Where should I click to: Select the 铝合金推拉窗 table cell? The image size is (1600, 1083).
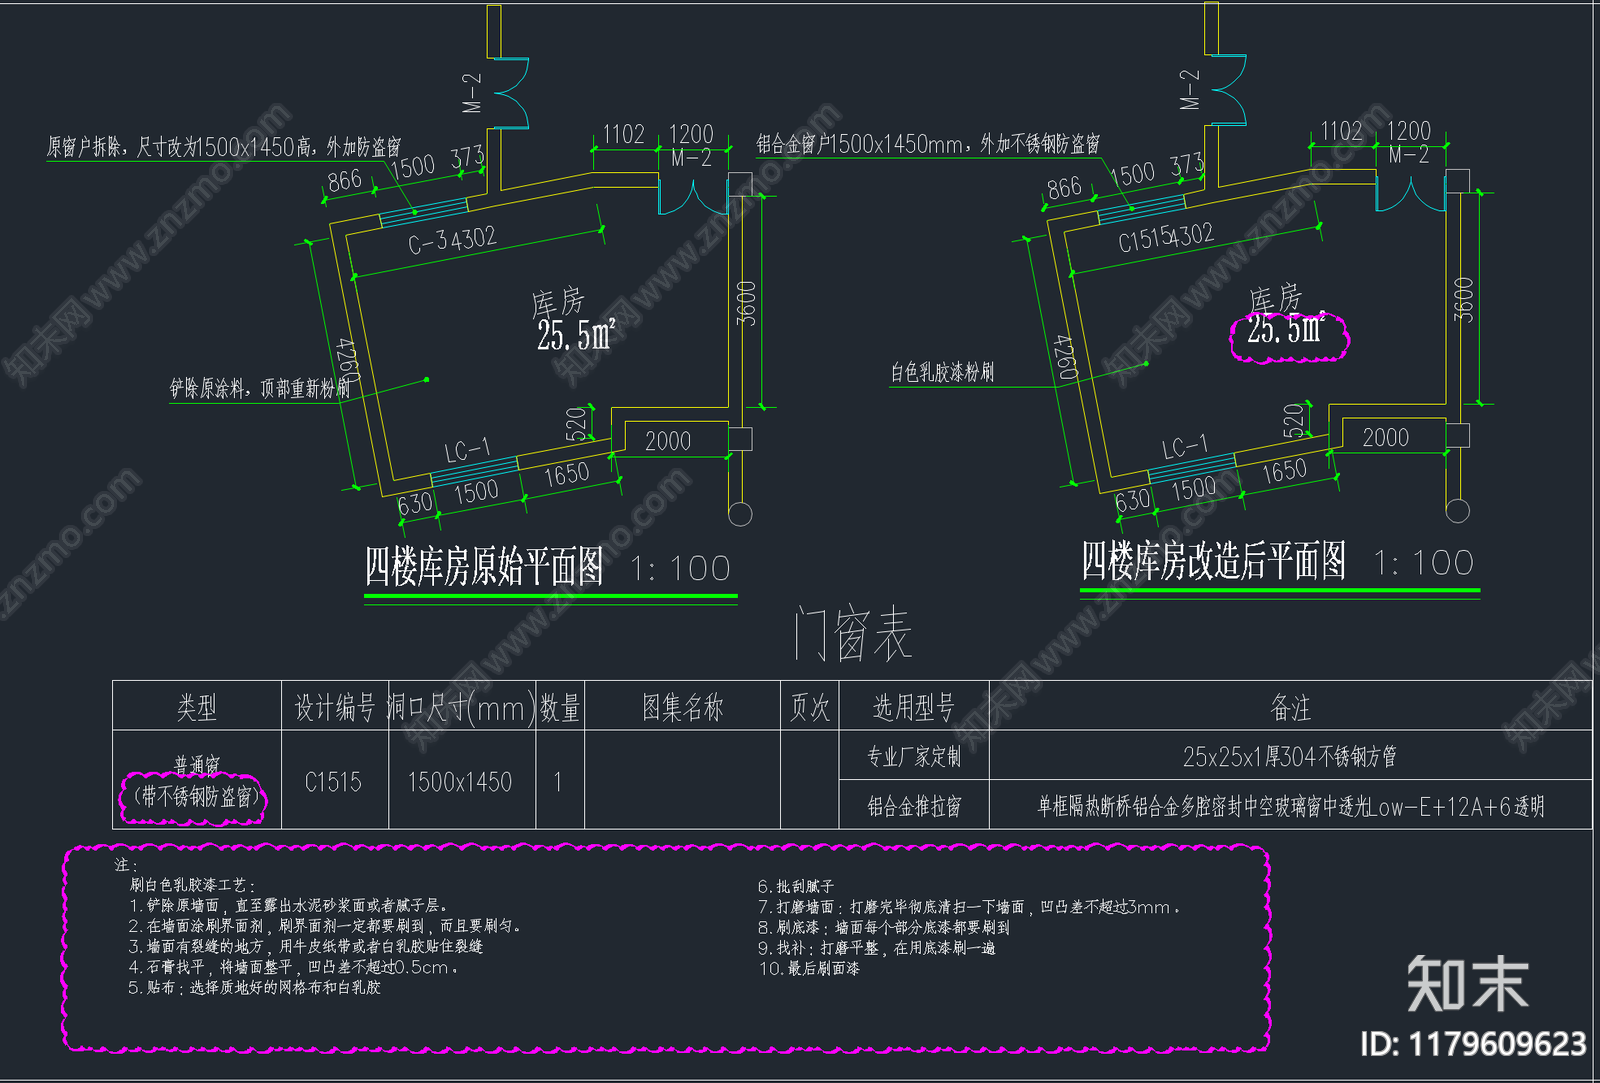point(914,806)
